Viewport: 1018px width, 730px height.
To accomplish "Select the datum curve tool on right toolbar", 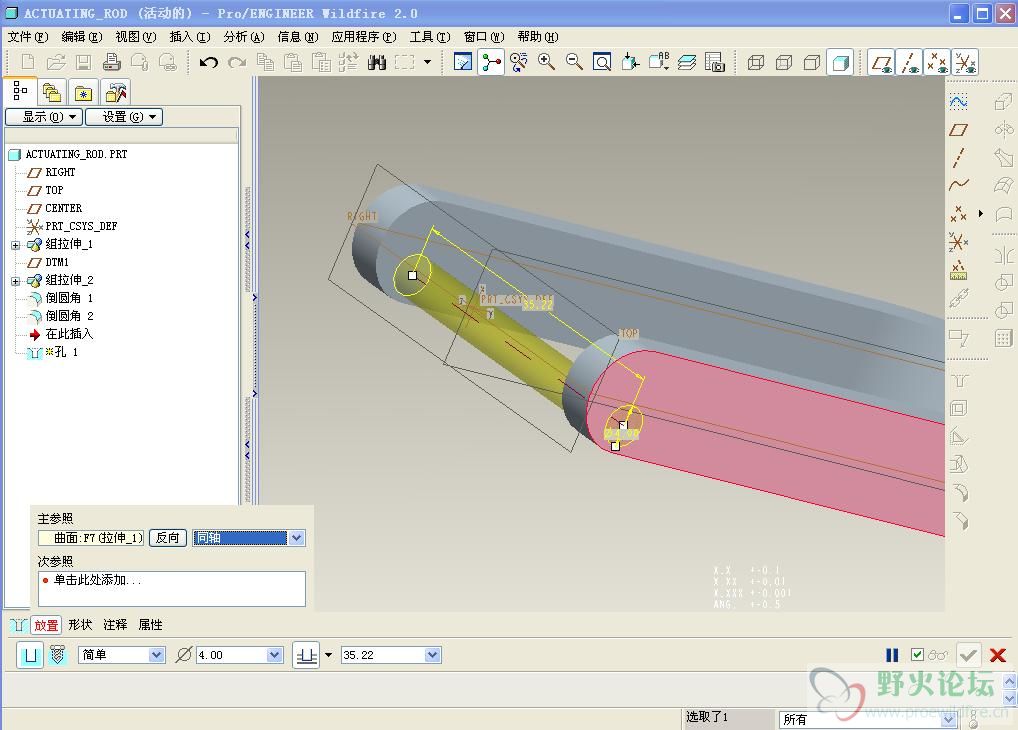I will 958,185.
